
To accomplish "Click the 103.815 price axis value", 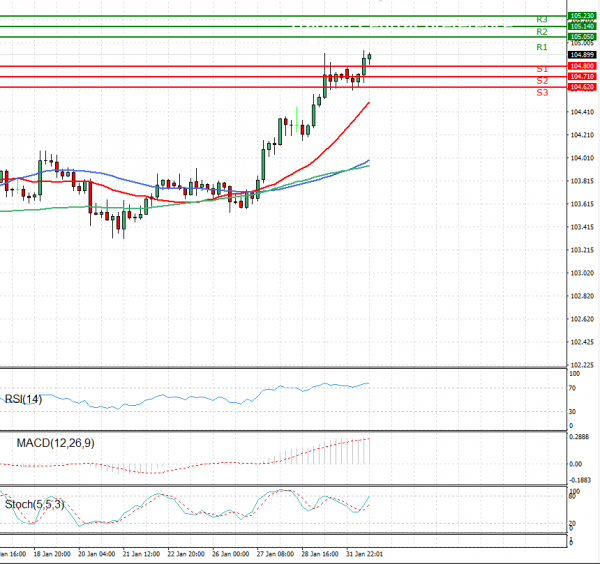I will point(582,181).
